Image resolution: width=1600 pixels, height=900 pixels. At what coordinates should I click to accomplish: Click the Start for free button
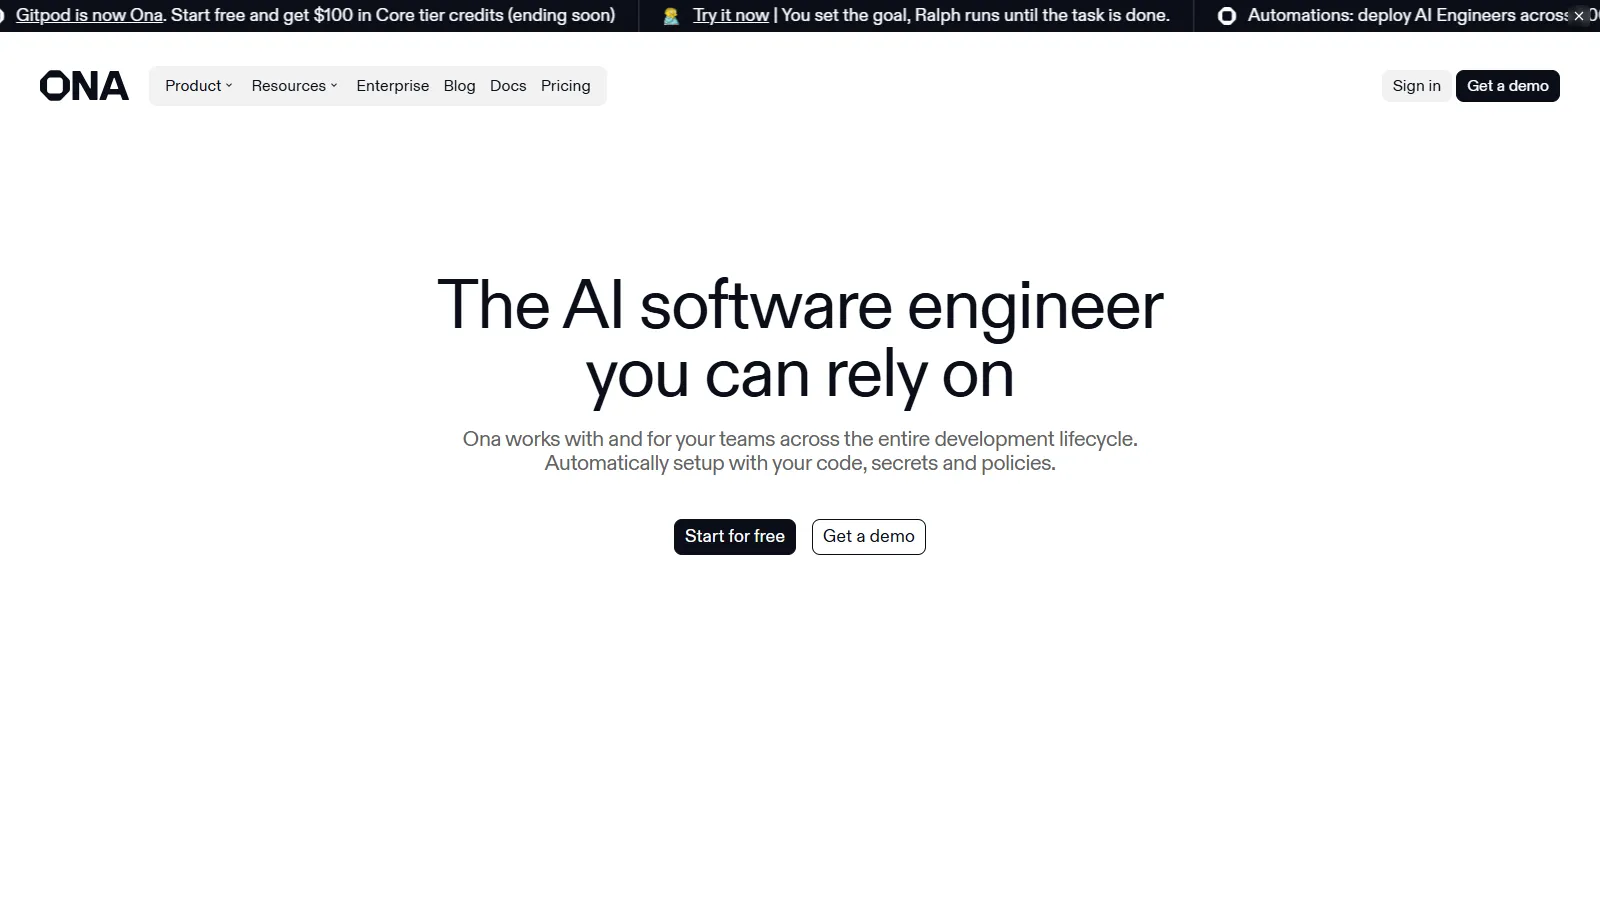(734, 536)
